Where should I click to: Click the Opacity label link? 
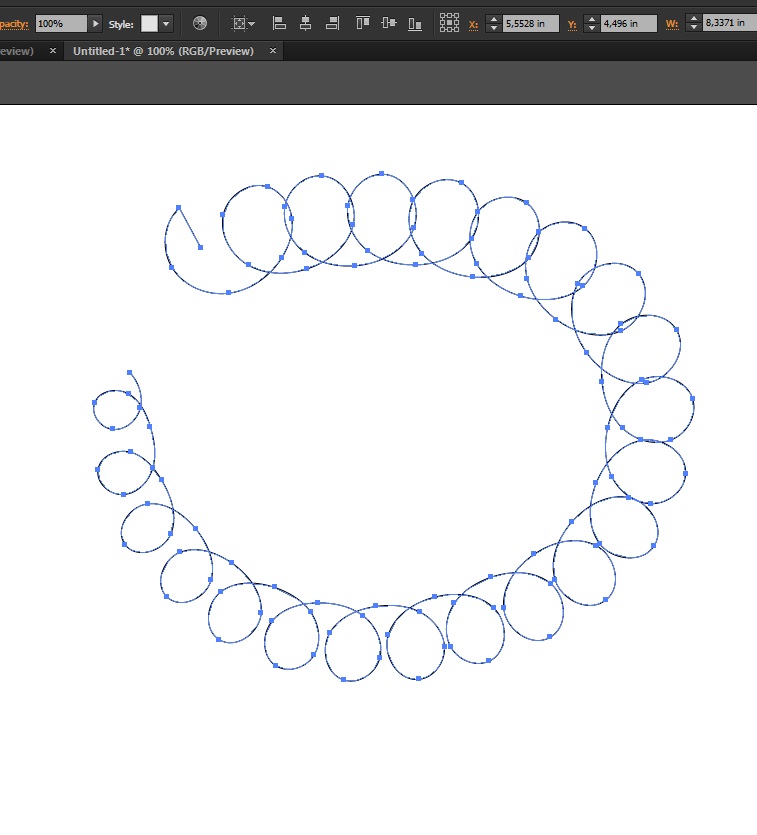(x=14, y=24)
